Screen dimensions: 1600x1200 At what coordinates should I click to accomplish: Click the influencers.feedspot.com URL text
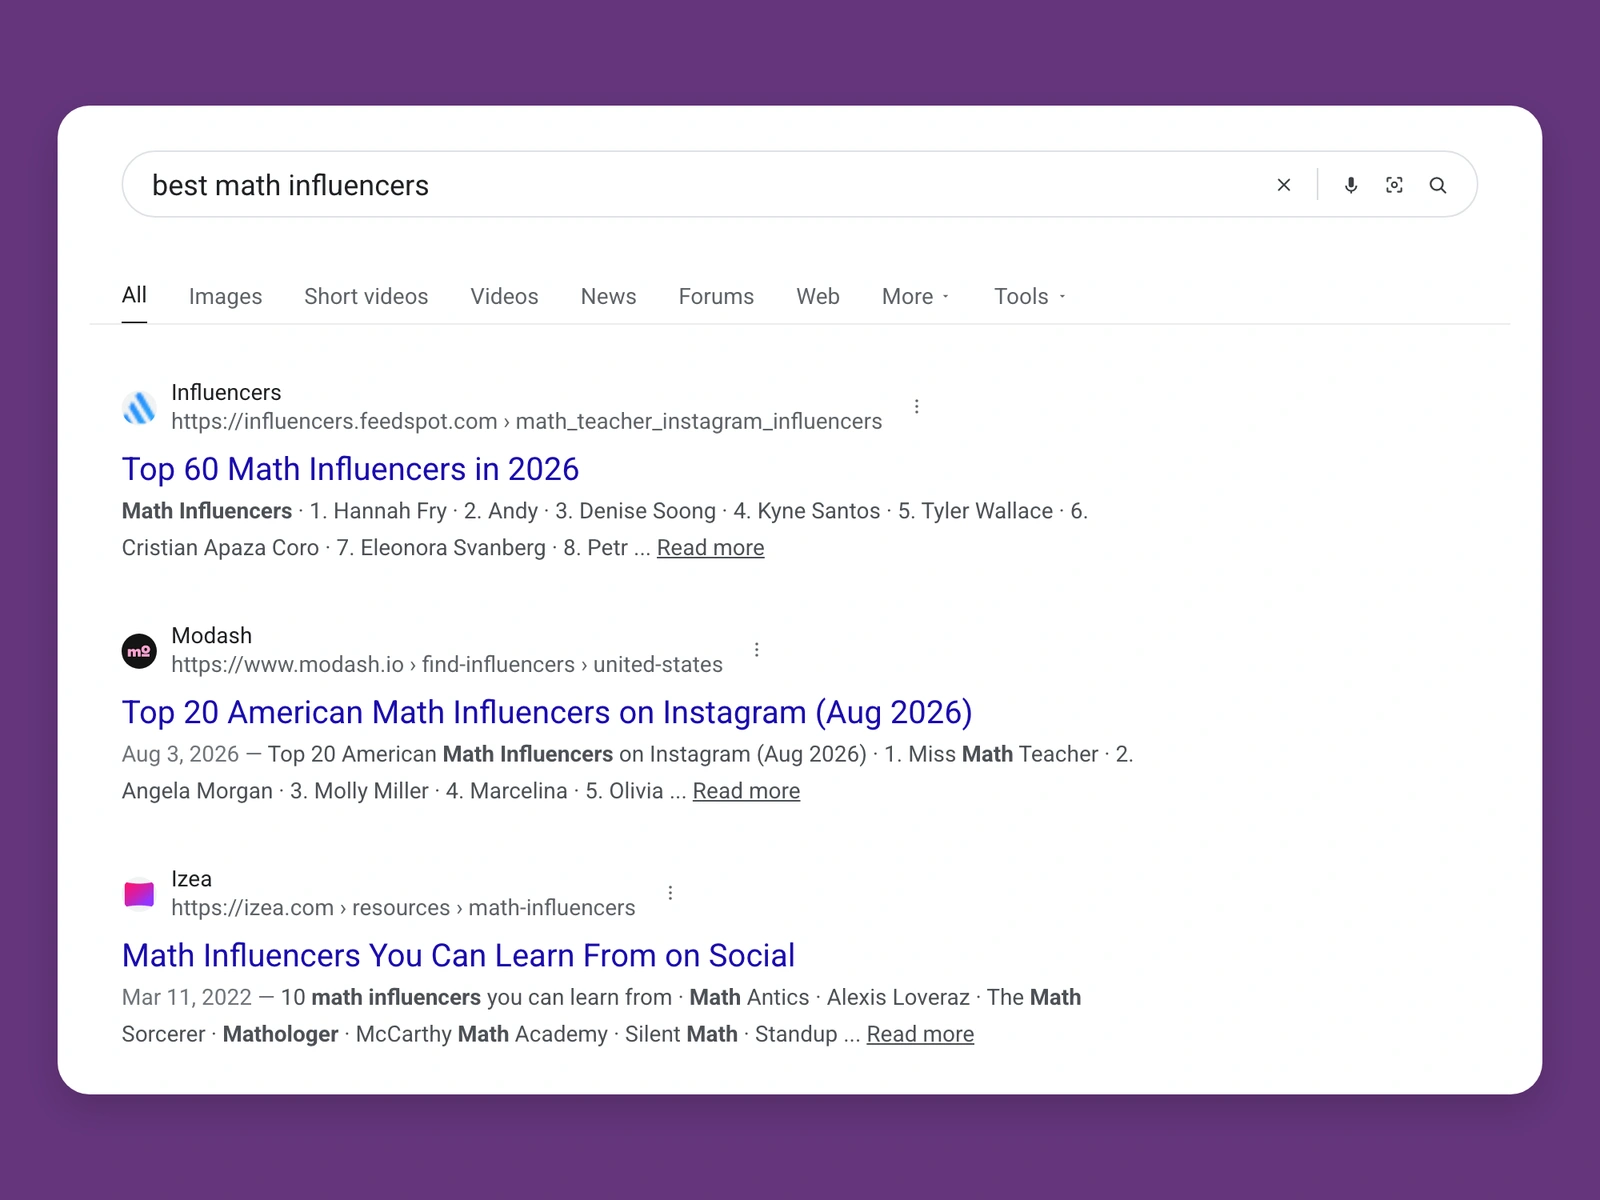(x=526, y=421)
